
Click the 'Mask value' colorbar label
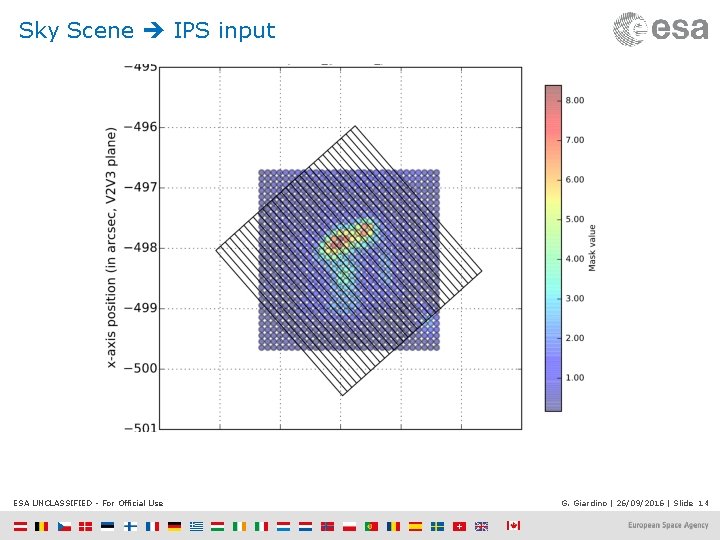point(592,248)
